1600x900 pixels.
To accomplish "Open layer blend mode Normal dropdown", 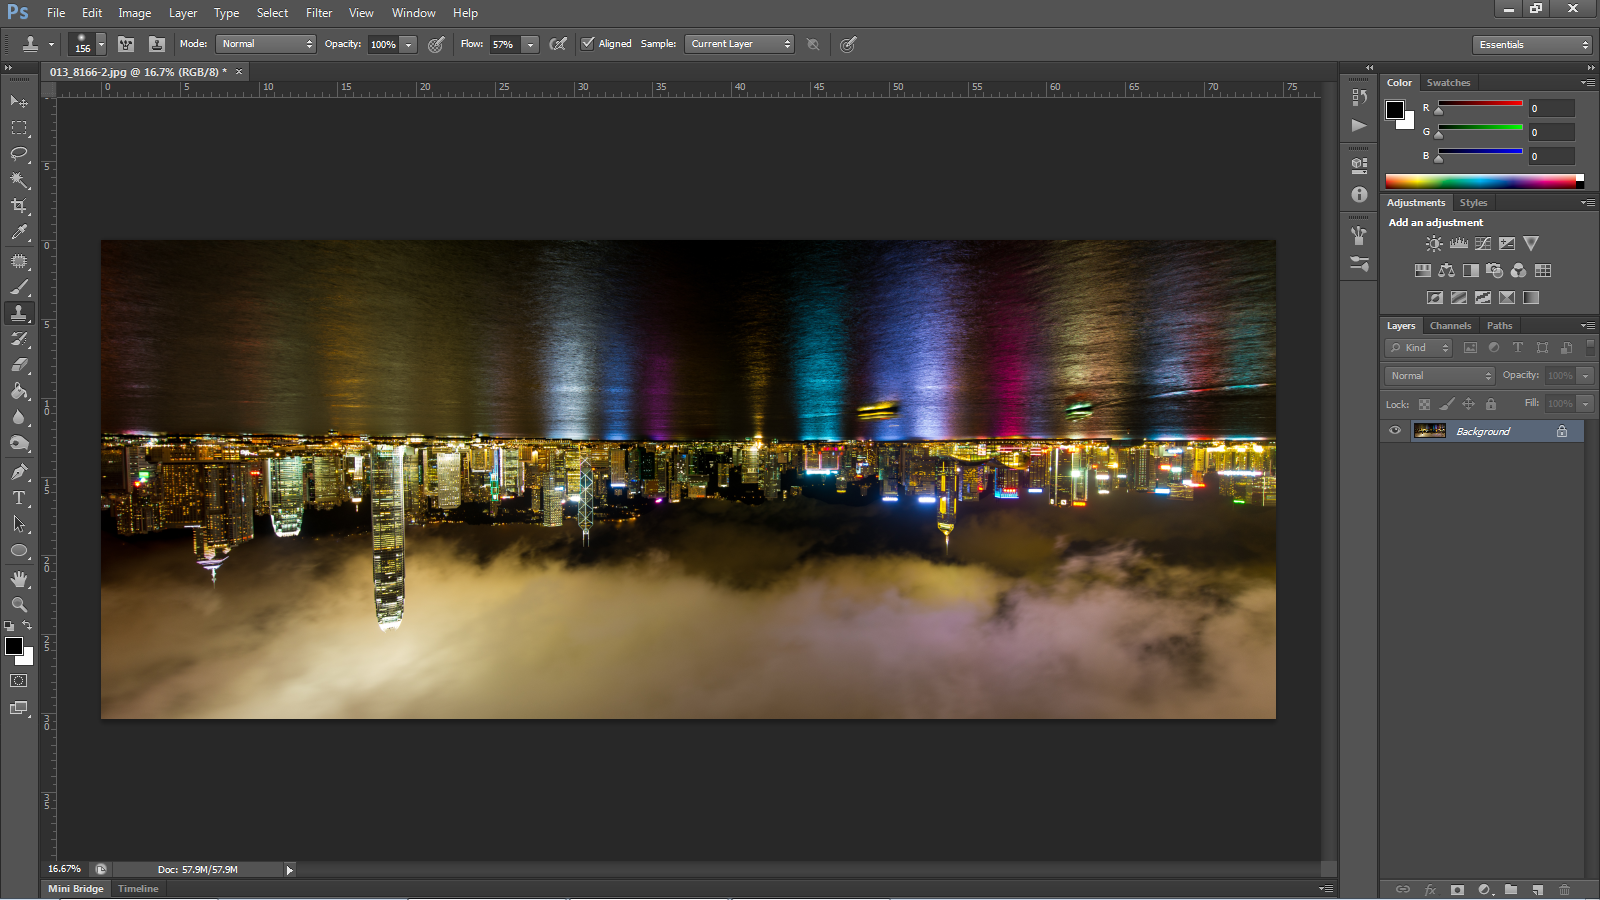I will pyautogui.click(x=1439, y=375).
